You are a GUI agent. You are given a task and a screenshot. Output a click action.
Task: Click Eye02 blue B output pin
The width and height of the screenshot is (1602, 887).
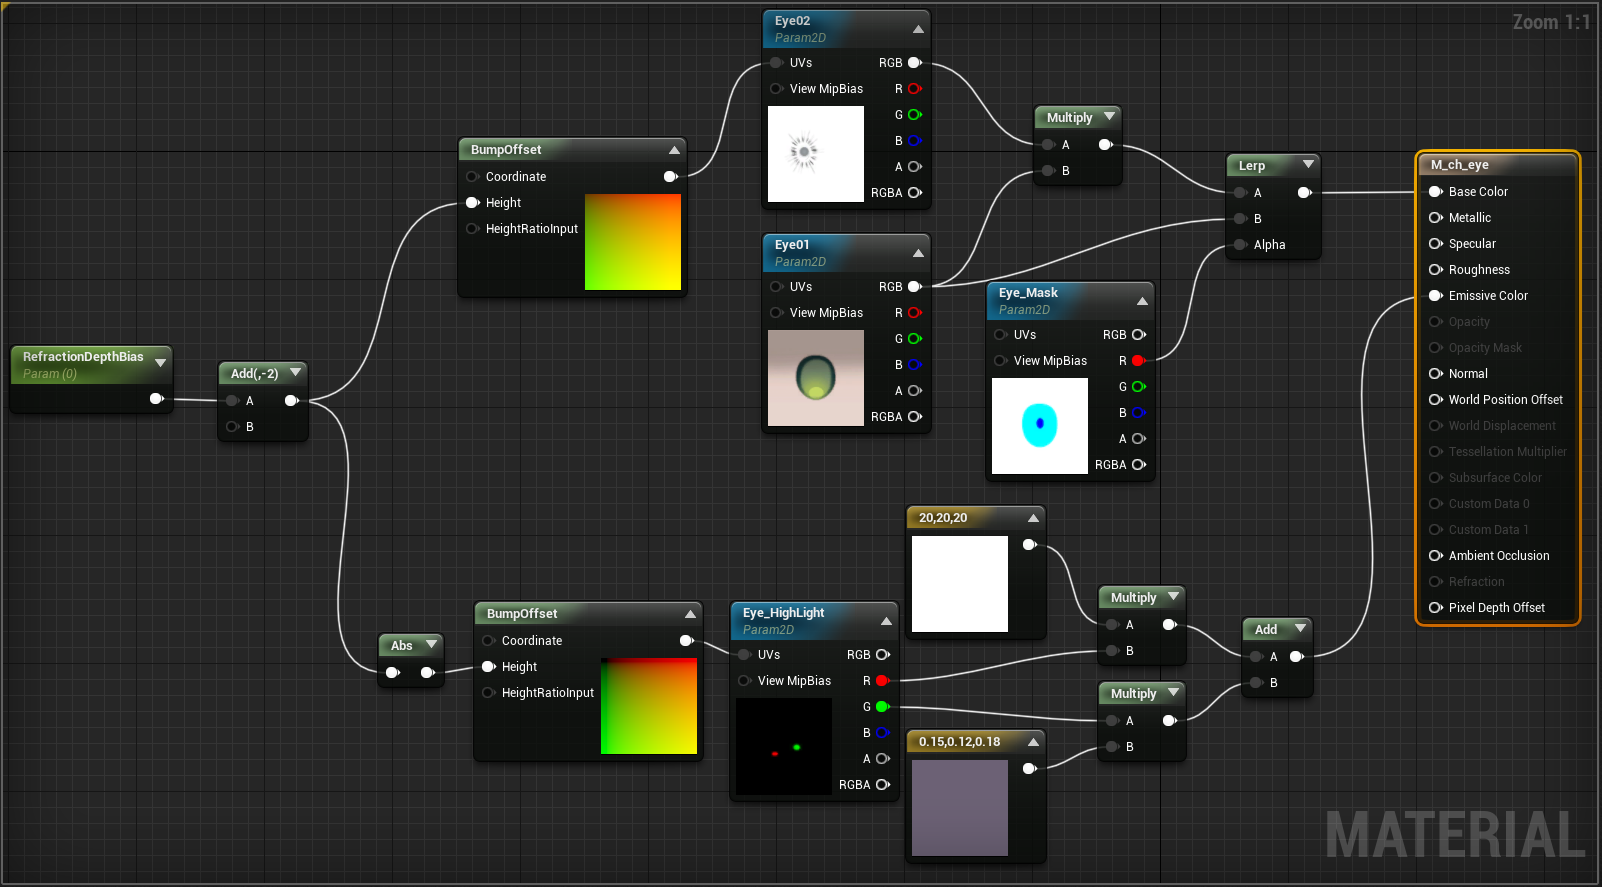tap(914, 141)
